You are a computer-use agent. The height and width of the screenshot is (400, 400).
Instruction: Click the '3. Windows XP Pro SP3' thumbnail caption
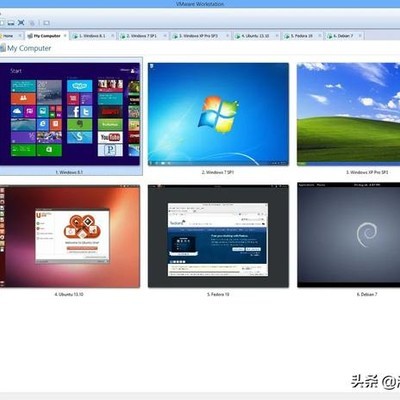[367, 172]
